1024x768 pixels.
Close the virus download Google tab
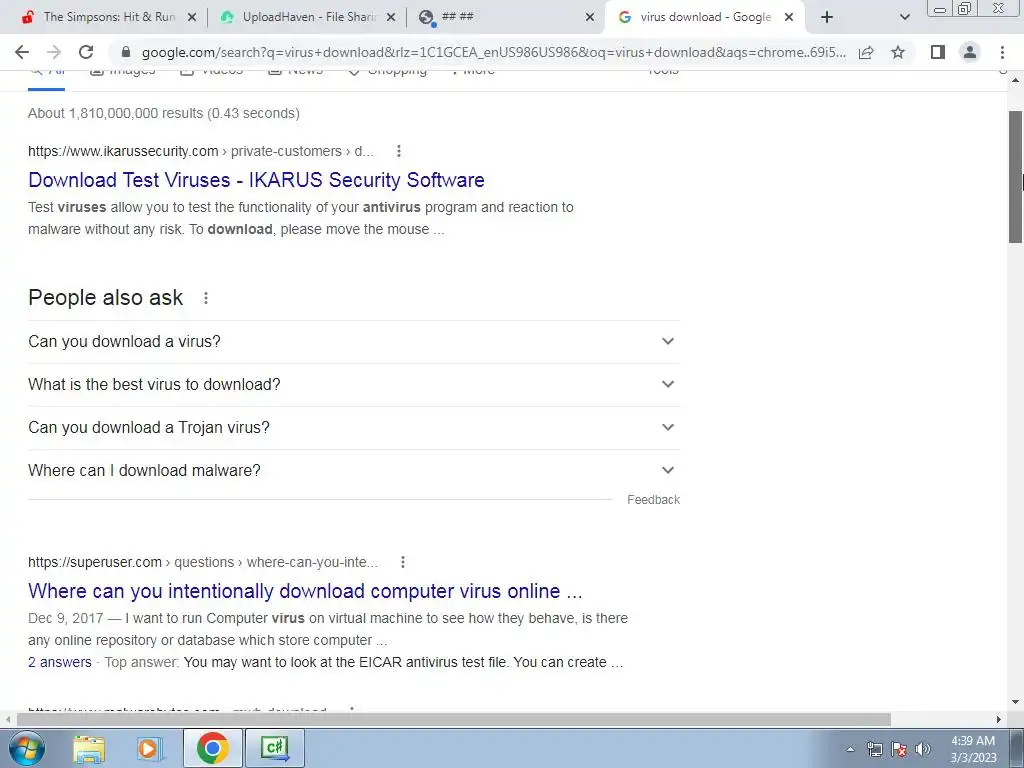point(789,17)
